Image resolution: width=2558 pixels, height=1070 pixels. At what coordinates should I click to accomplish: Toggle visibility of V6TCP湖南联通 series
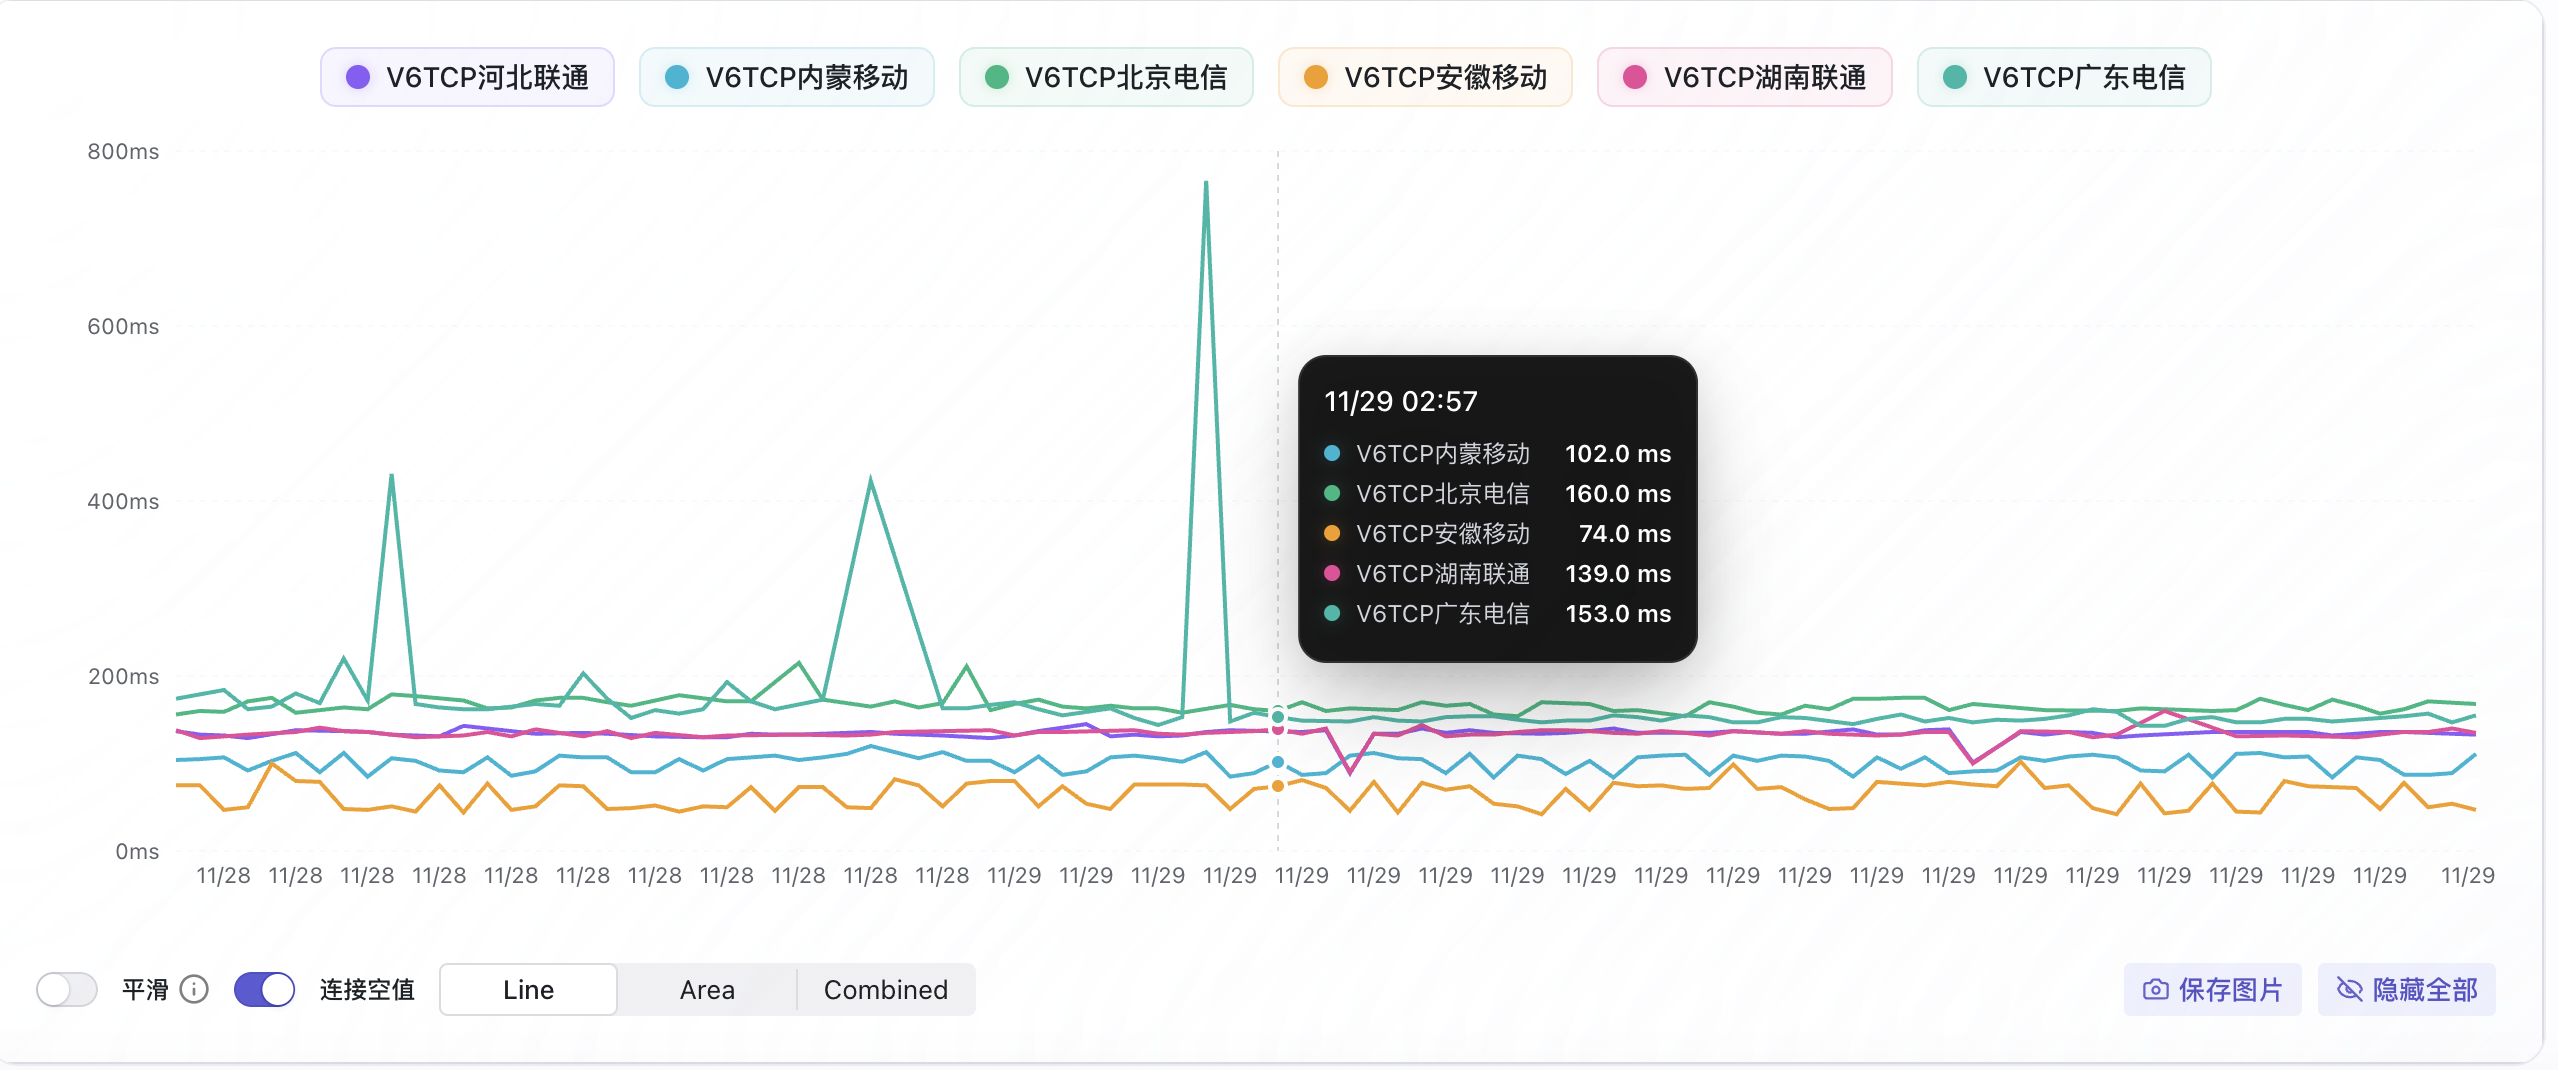click(x=1743, y=76)
